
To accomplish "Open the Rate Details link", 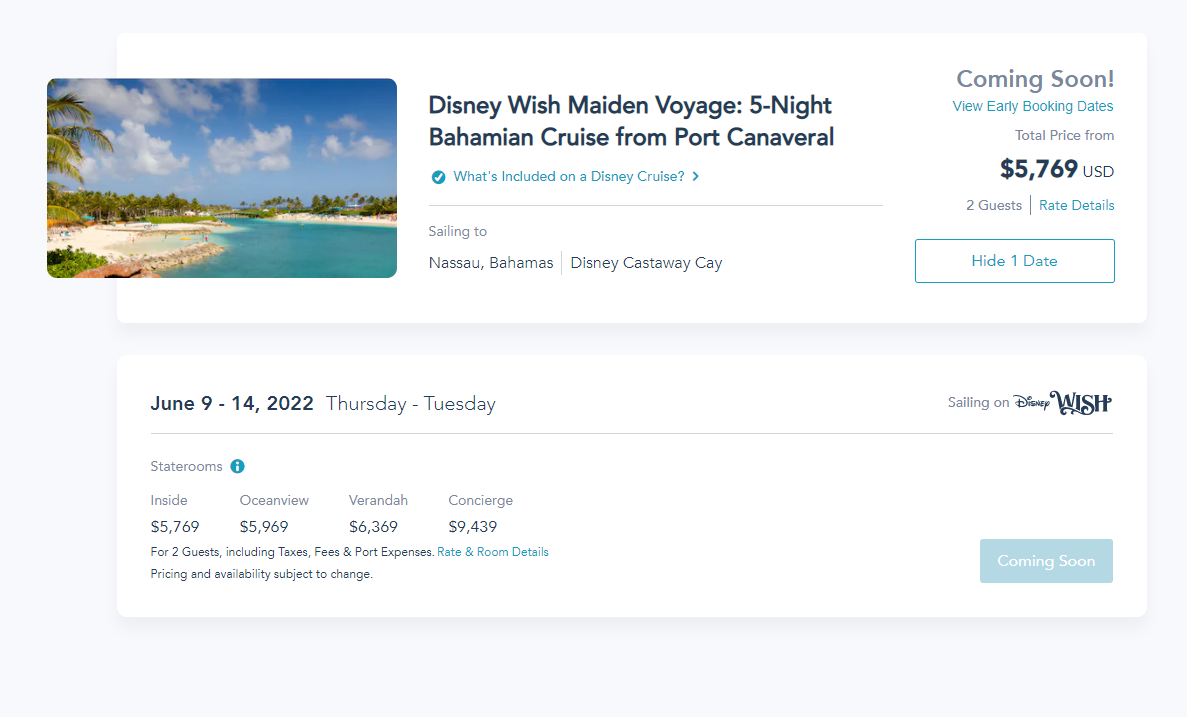I will (x=1076, y=205).
